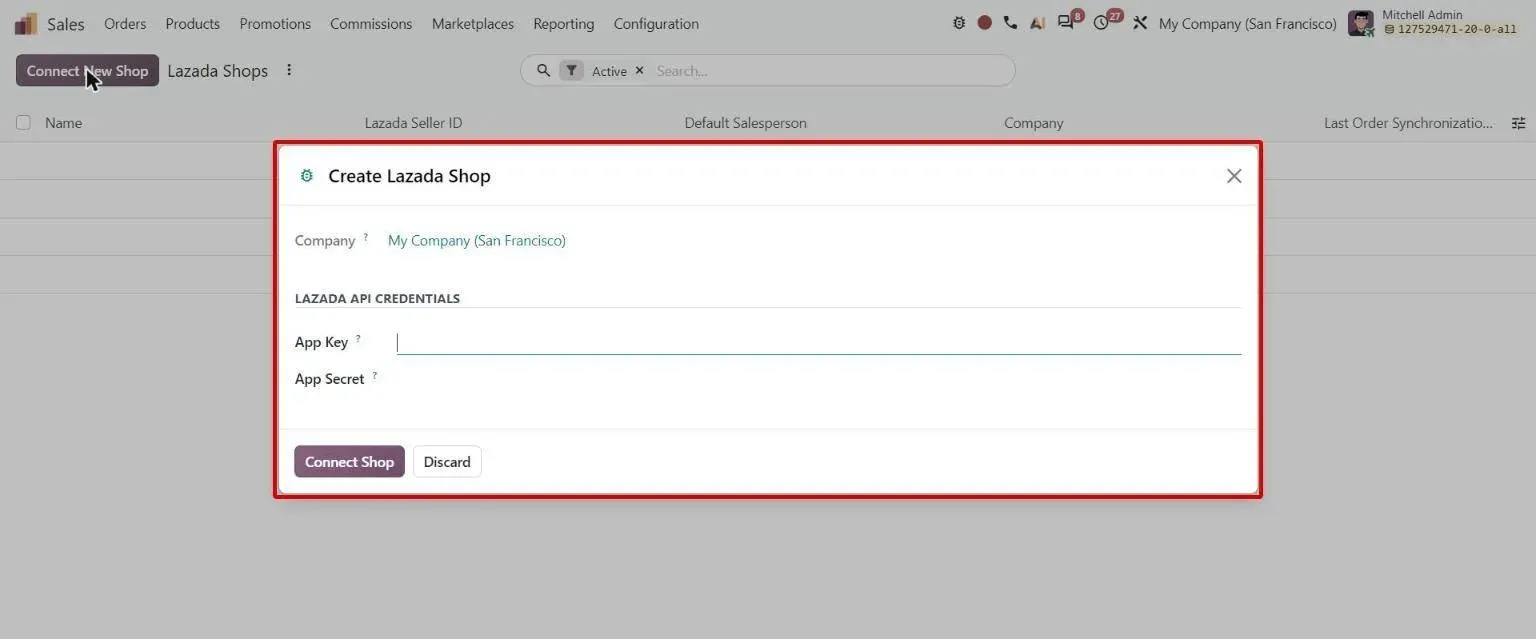Viewport: 1536px width, 639px height.
Task: Open My Company (San Francisco) link in dialog
Action: [477, 240]
